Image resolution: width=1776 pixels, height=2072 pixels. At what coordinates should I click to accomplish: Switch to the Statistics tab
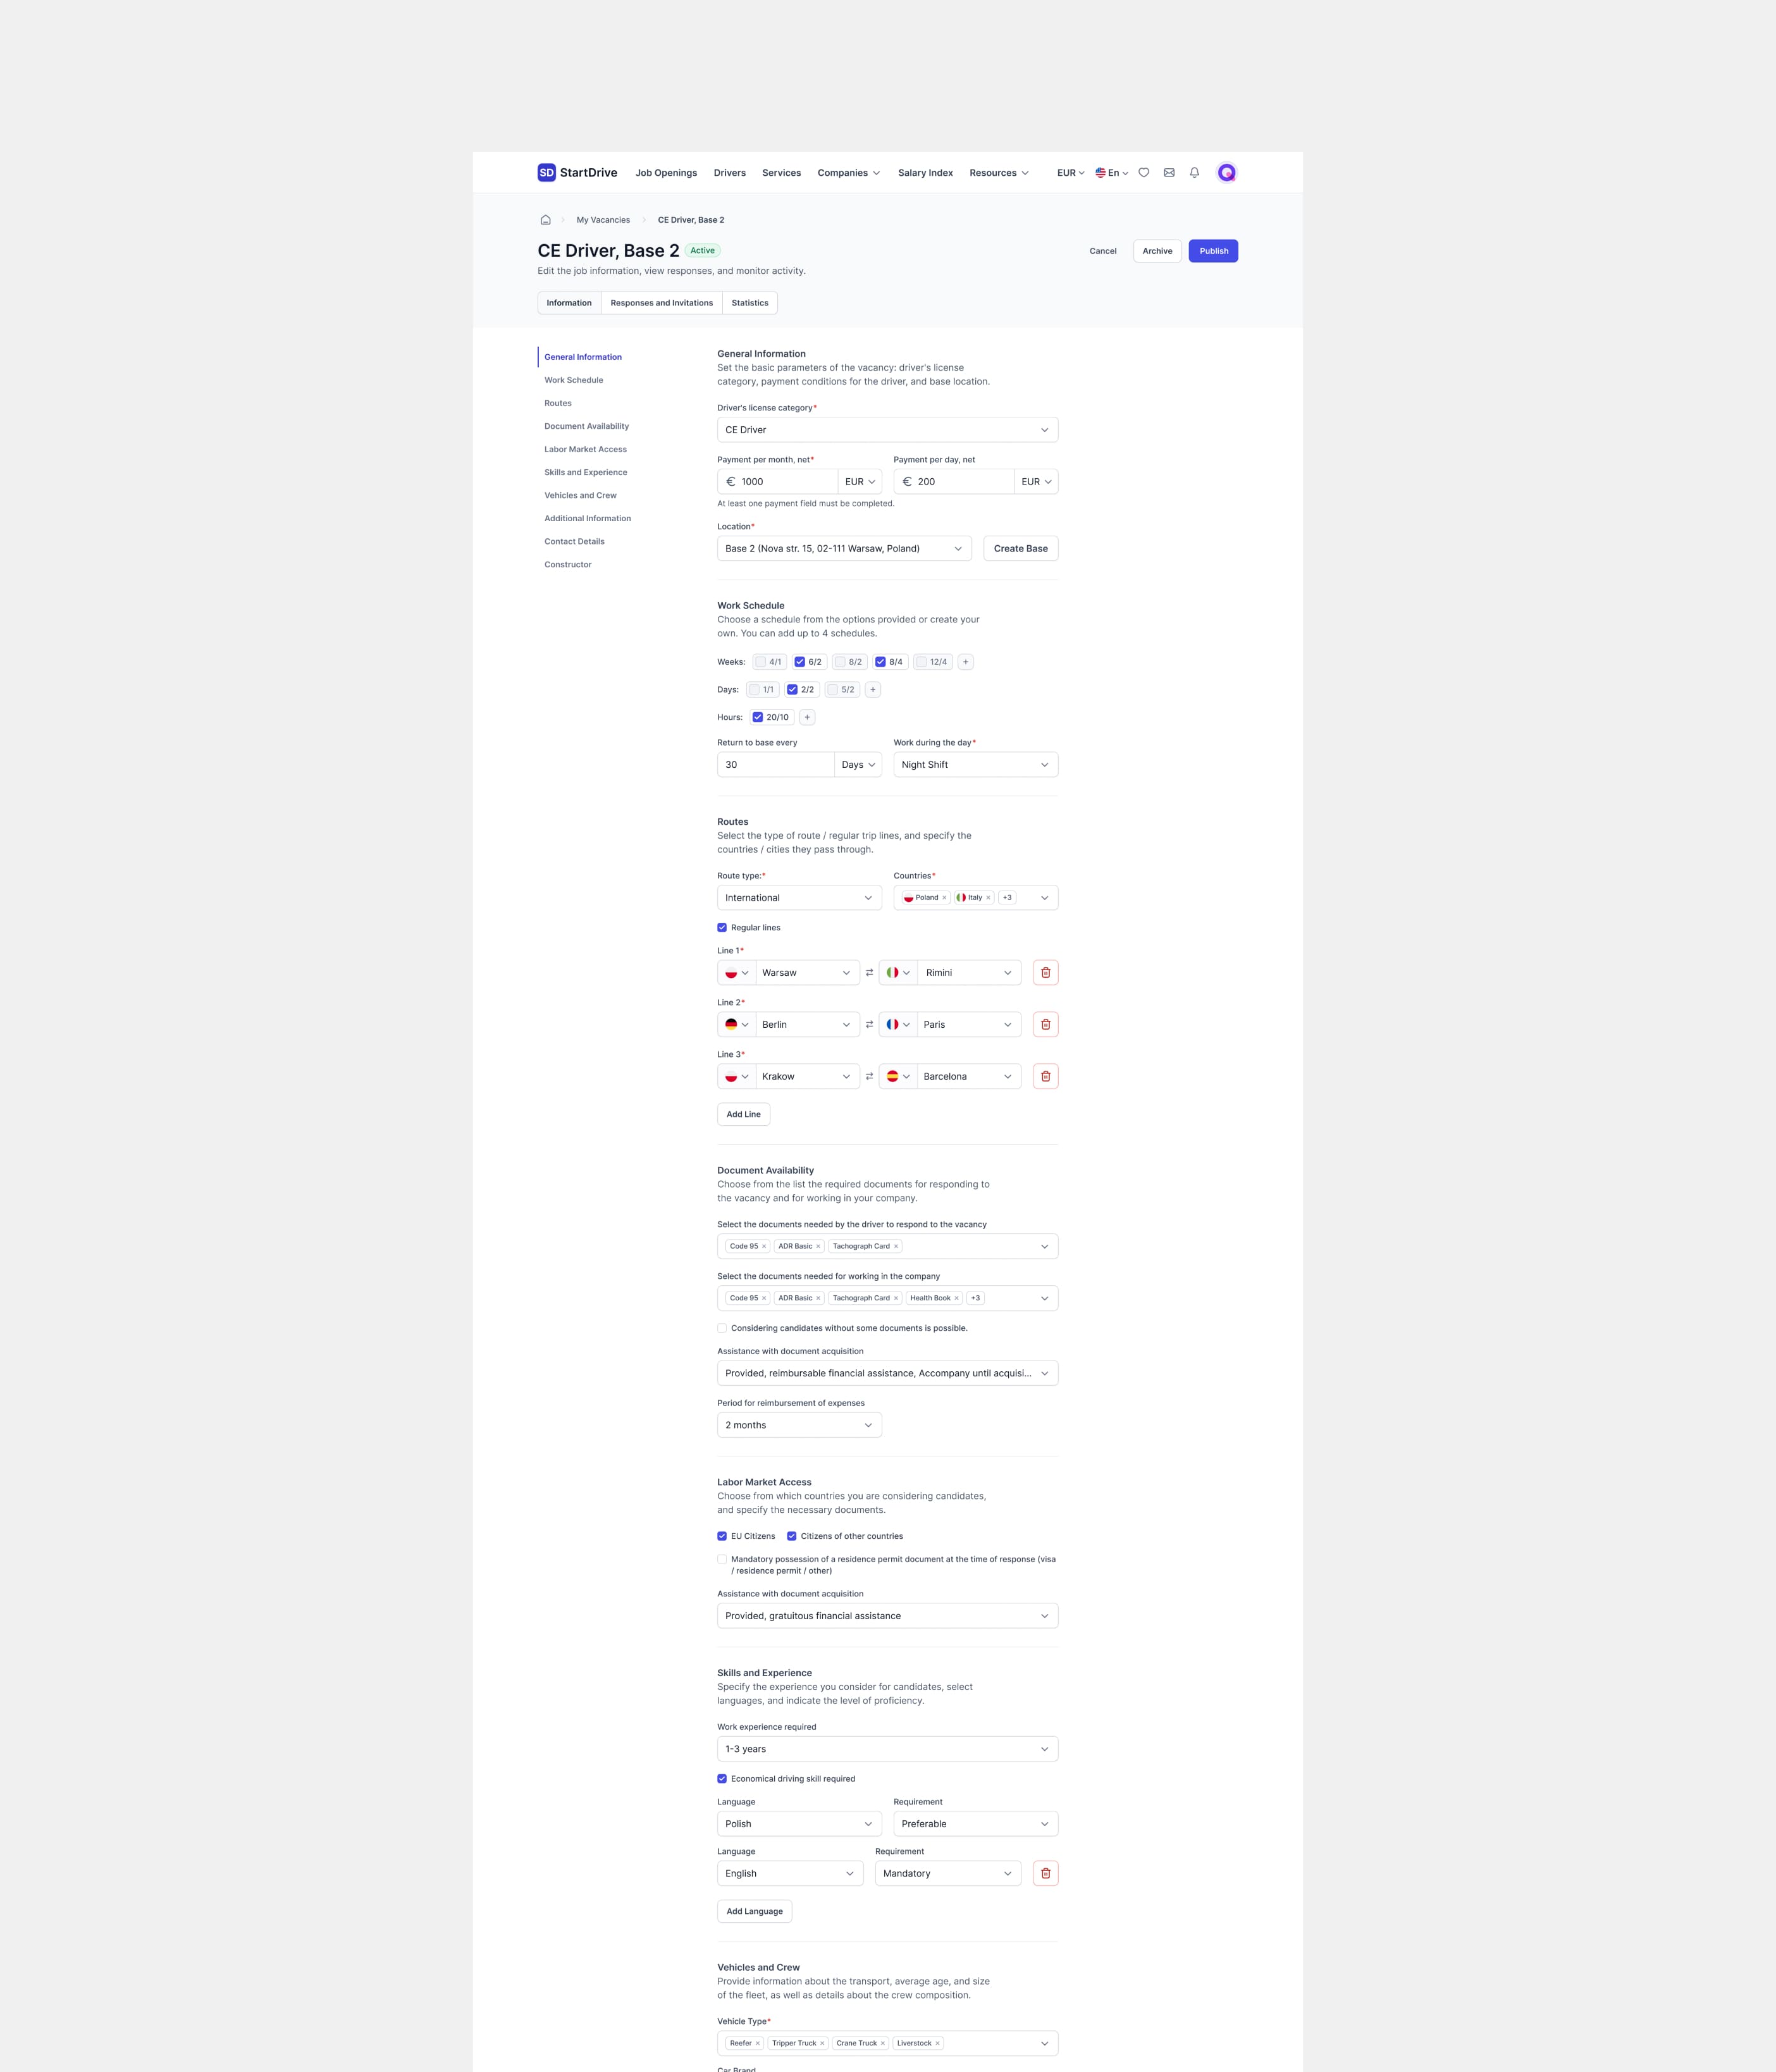click(750, 303)
